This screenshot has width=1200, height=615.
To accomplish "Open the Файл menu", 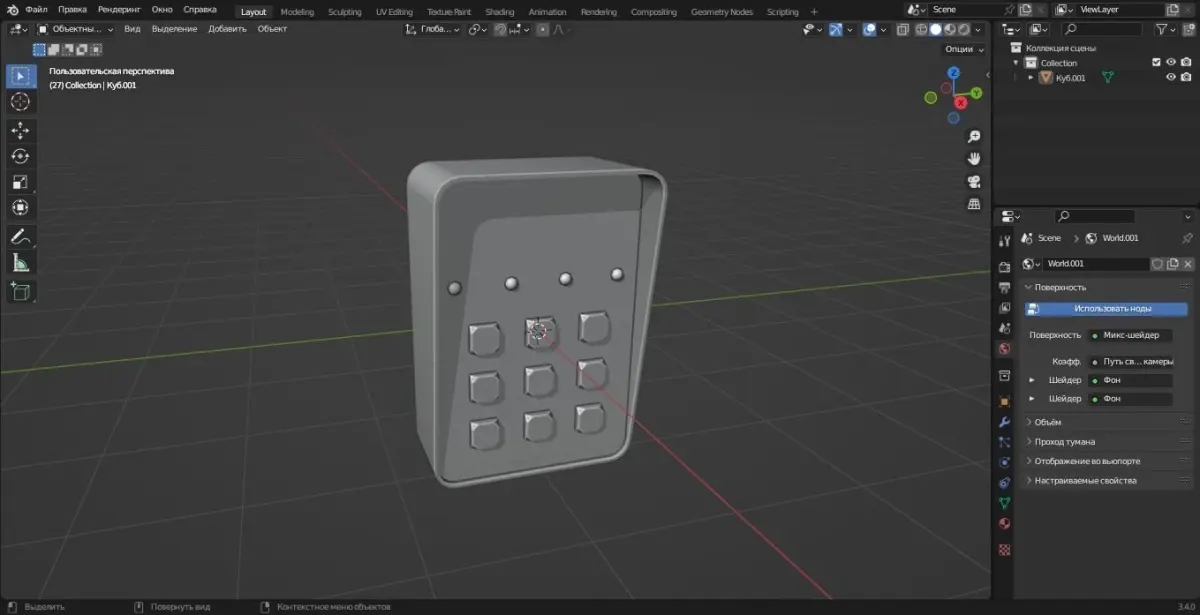I will tap(36, 10).
